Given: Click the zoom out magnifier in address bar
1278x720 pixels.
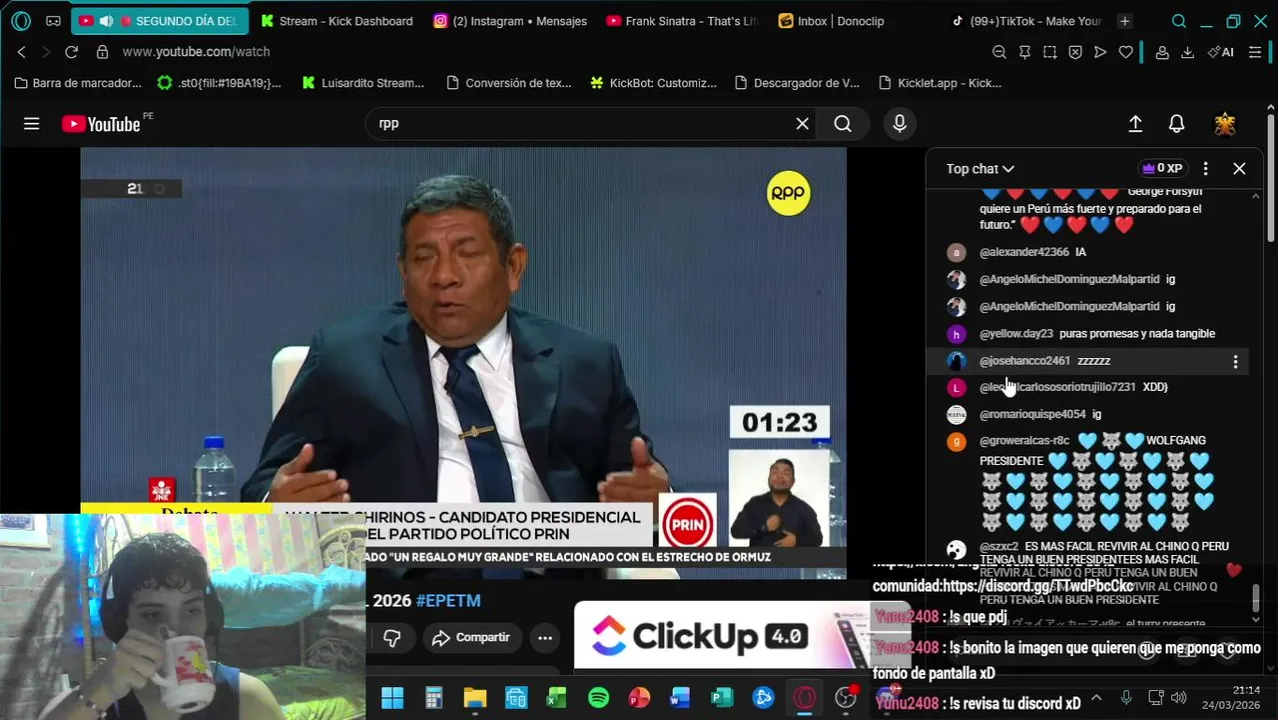Looking at the screenshot, I should [x=999, y=52].
